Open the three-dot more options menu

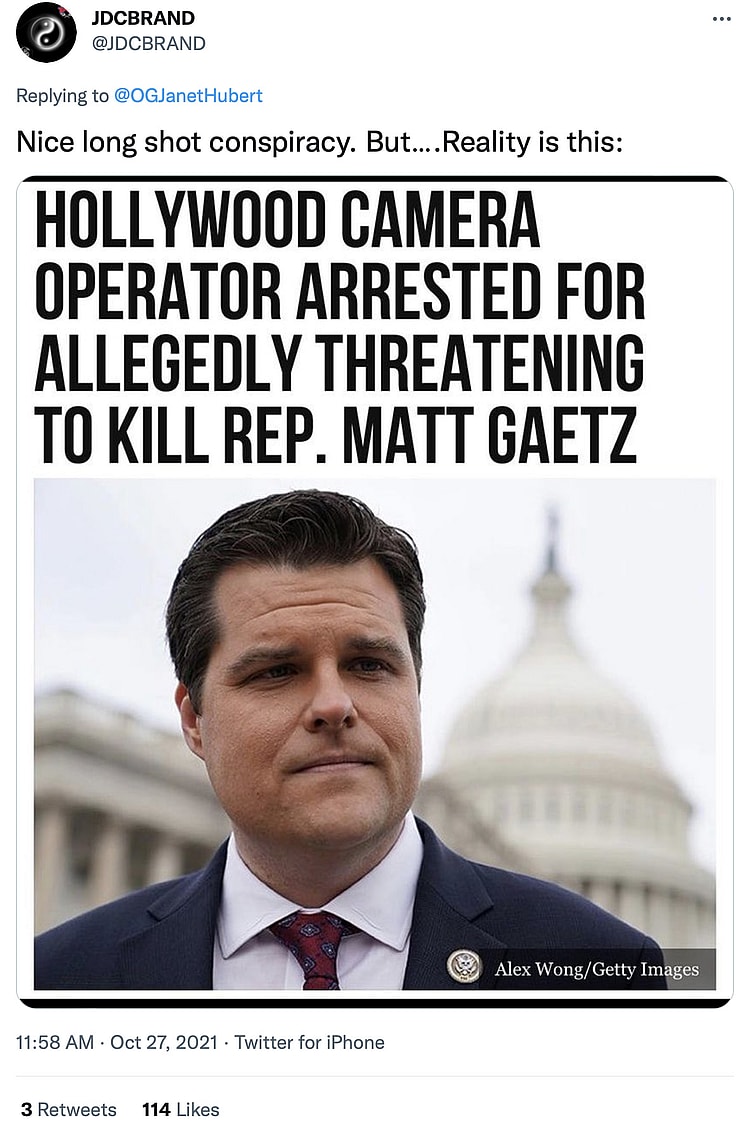point(721,19)
